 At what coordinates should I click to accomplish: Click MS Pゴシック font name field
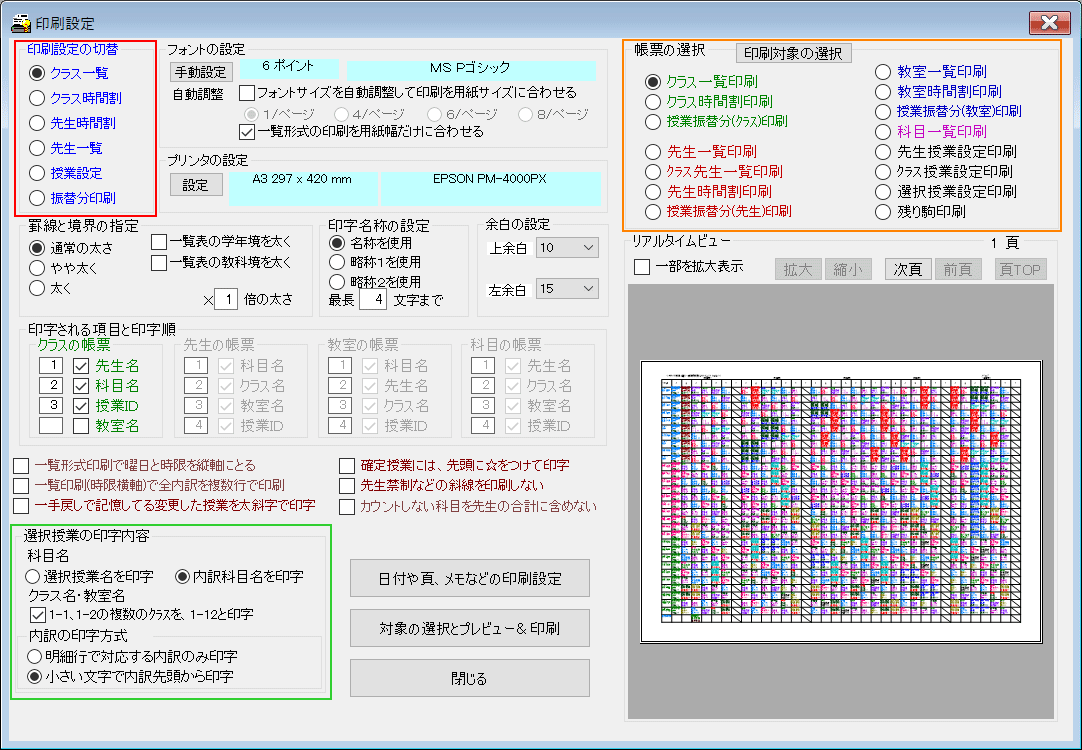click(x=471, y=70)
